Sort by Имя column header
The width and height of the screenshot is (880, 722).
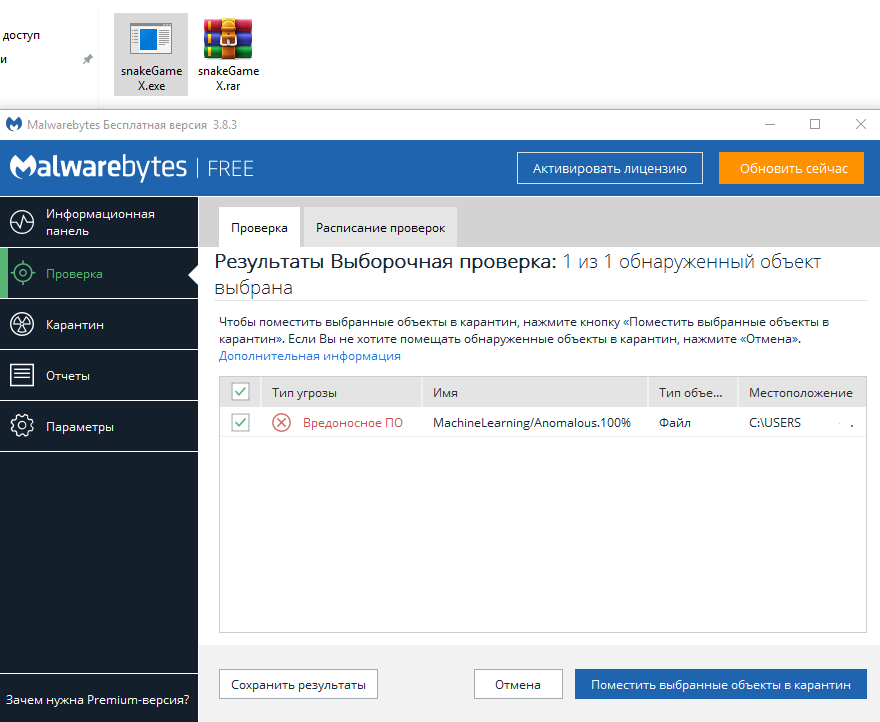click(x=535, y=392)
